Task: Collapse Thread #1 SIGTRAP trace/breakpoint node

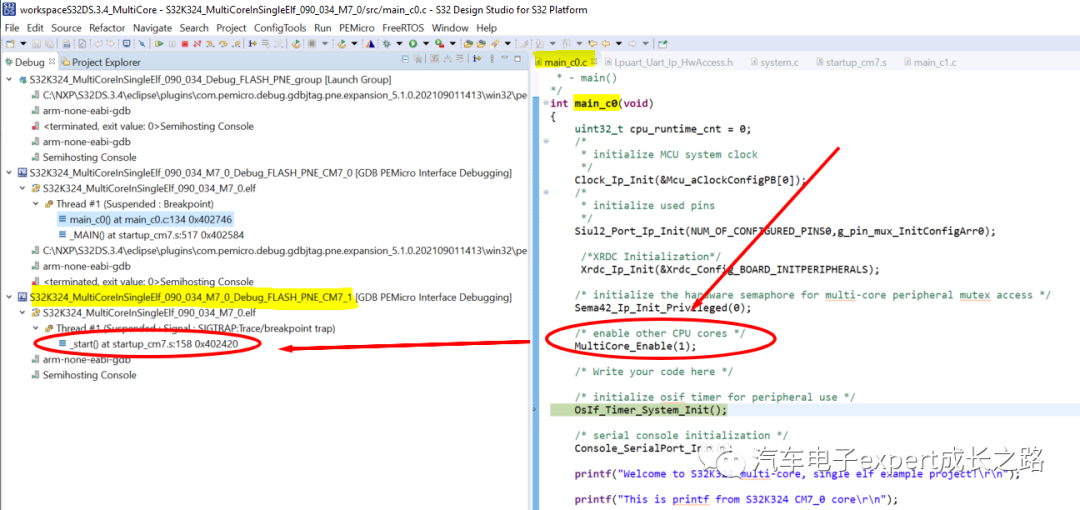Action: (x=36, y=328)
